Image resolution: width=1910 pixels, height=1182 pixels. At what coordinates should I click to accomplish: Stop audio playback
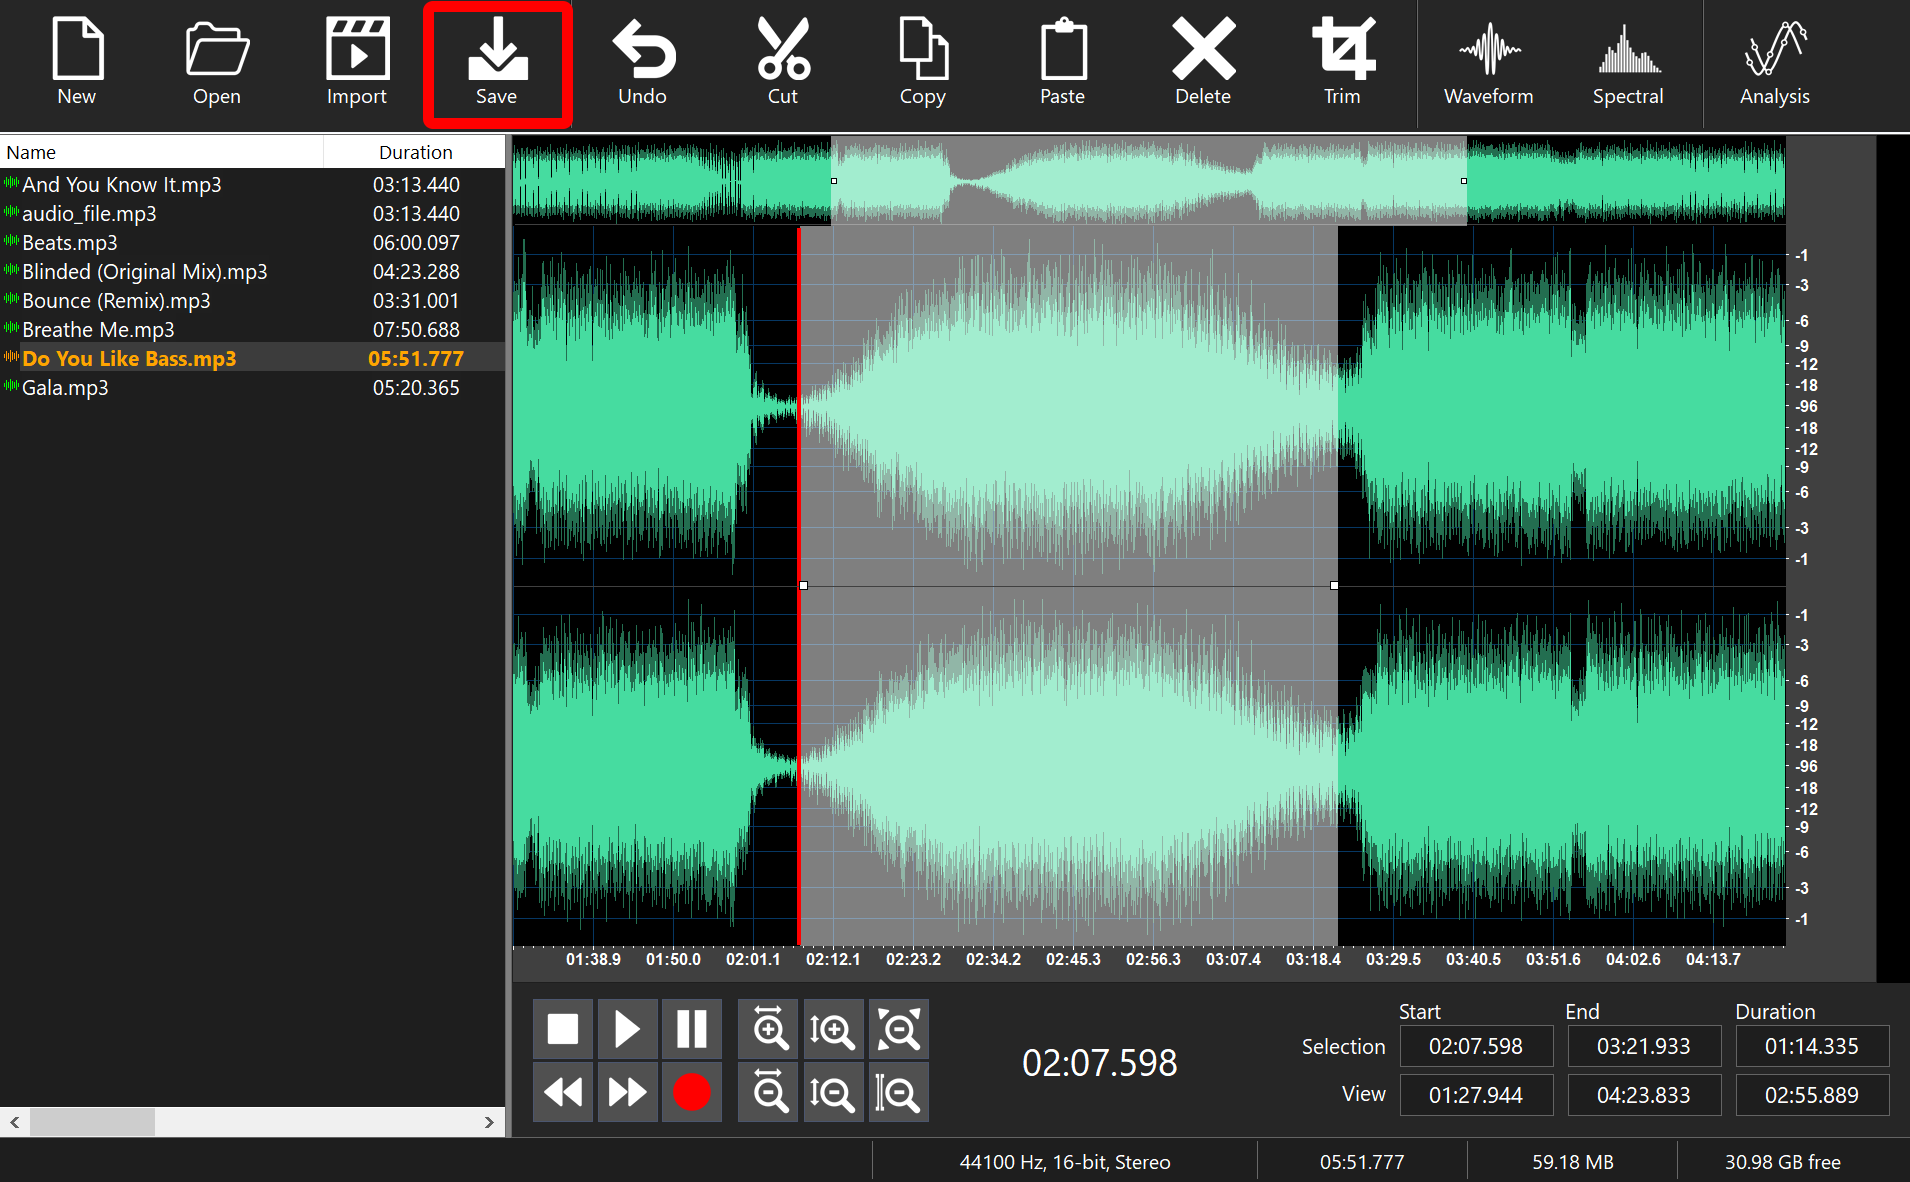click(563, 1029)
